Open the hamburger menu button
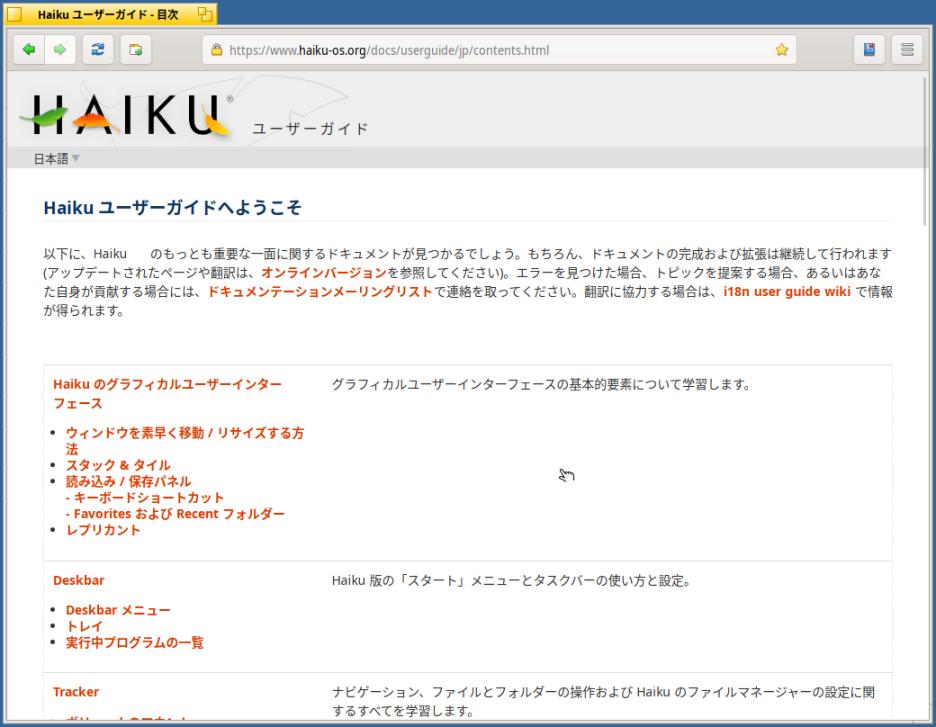 pos(907,50)
